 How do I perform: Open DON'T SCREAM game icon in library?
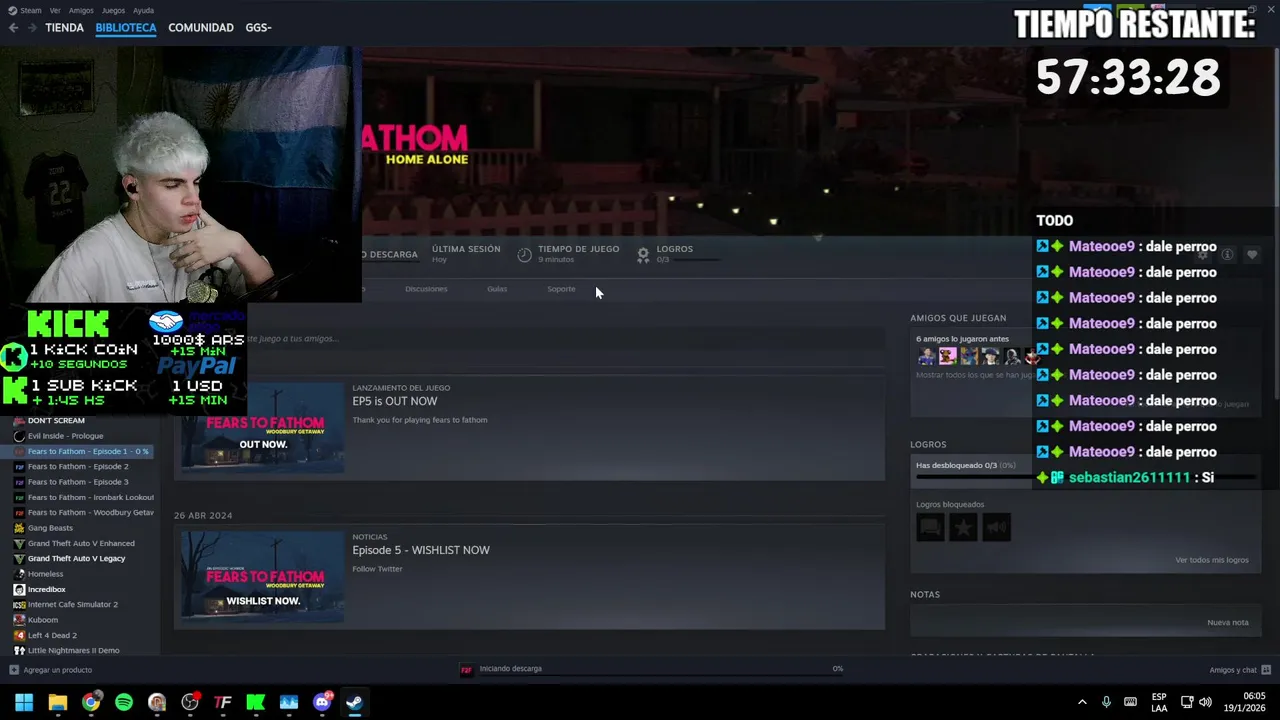pos(19,421)
